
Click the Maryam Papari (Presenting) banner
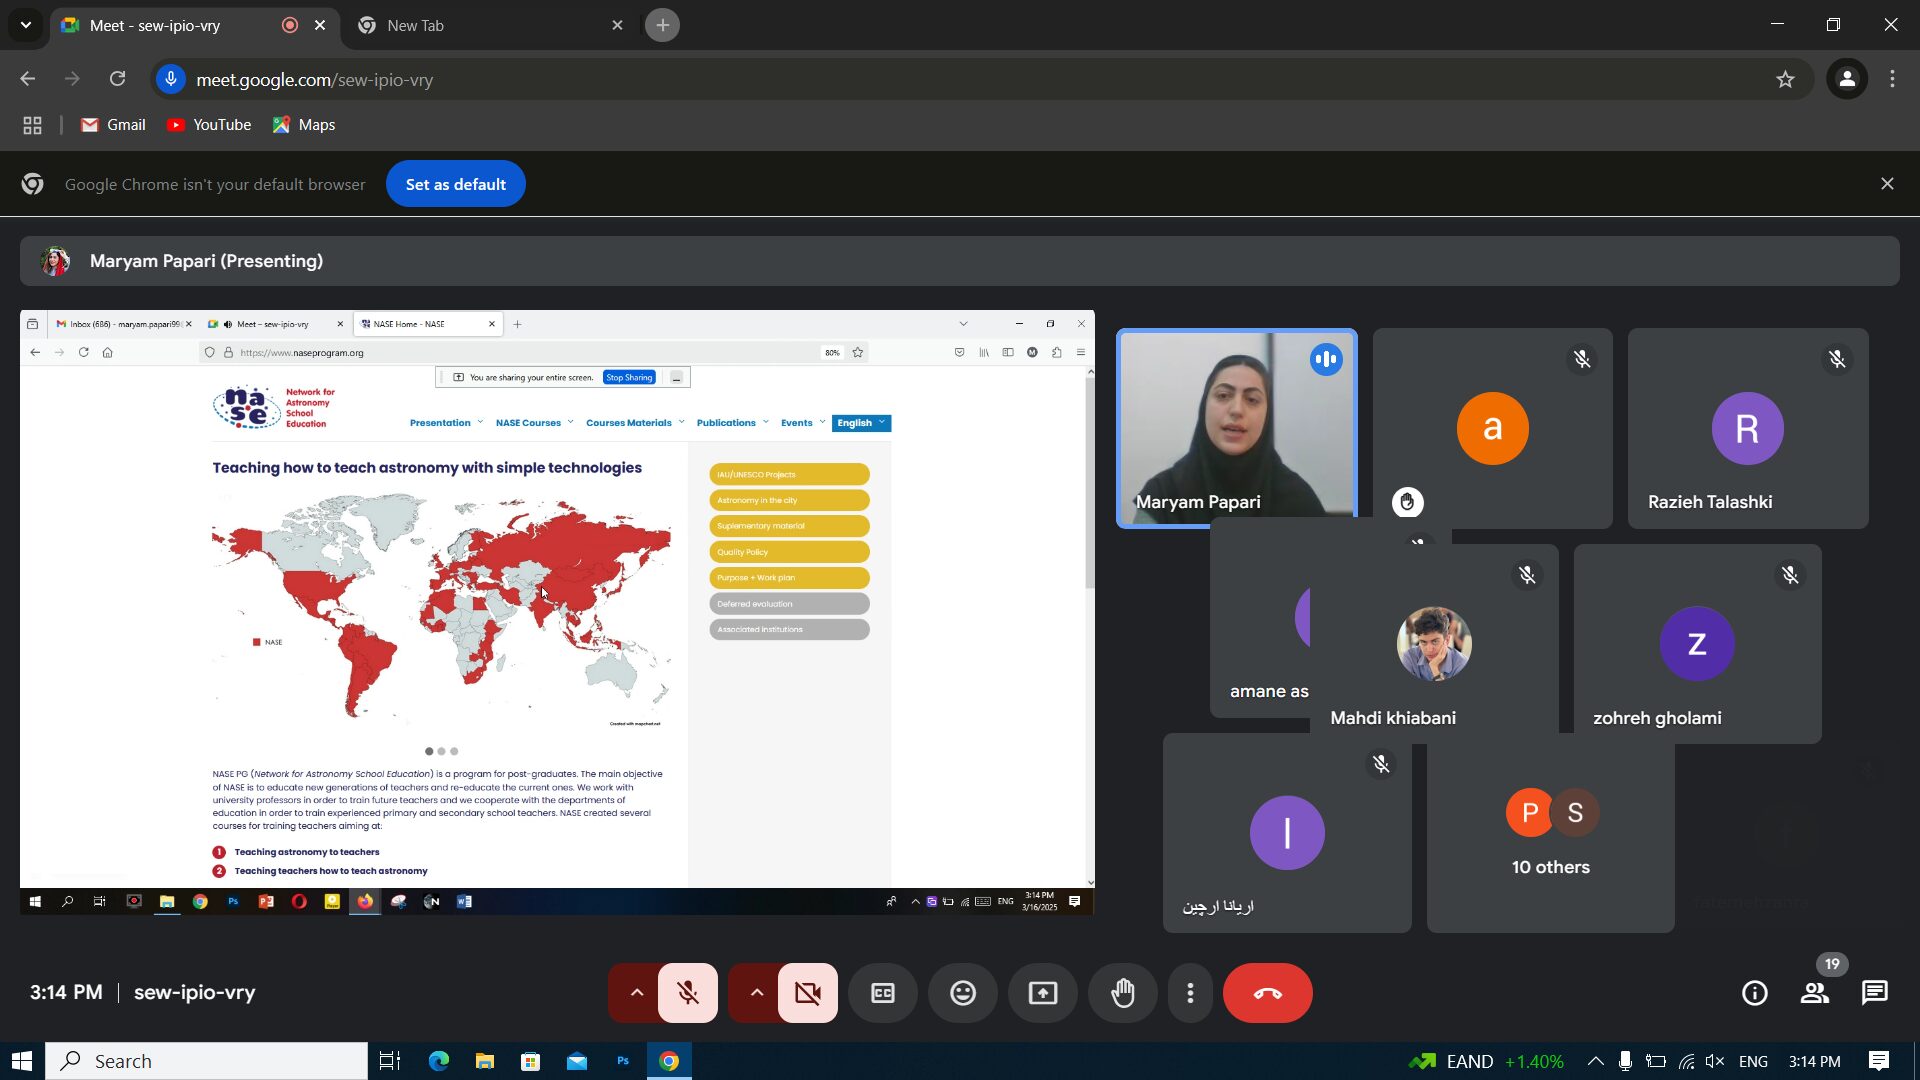(960, 261)
